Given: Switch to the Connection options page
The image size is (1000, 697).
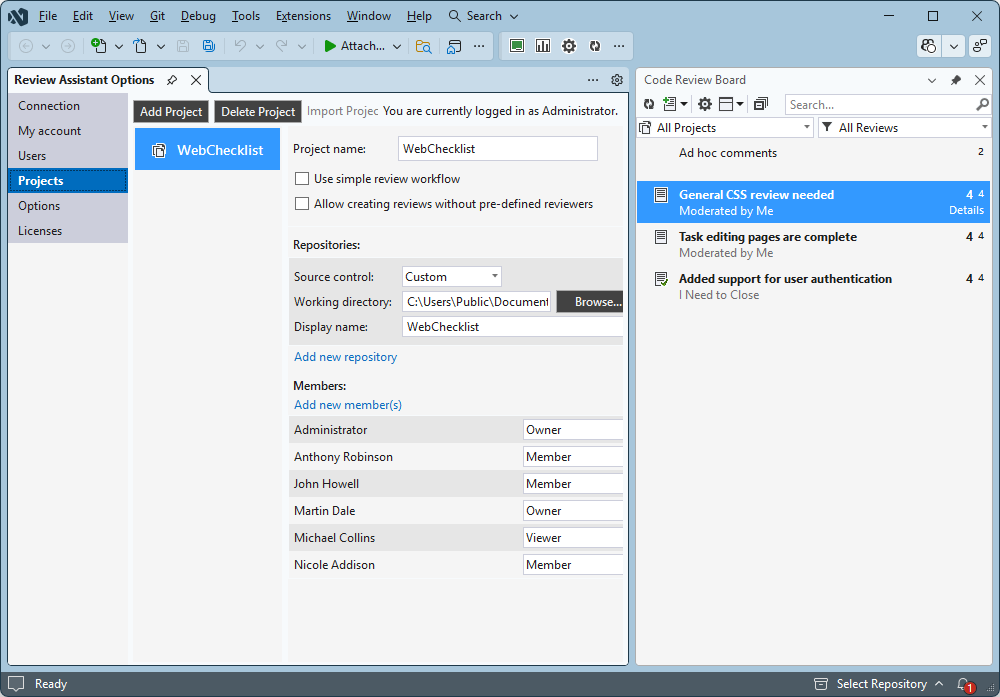Looking at the screenshot, I should click(x=68, y=106).
